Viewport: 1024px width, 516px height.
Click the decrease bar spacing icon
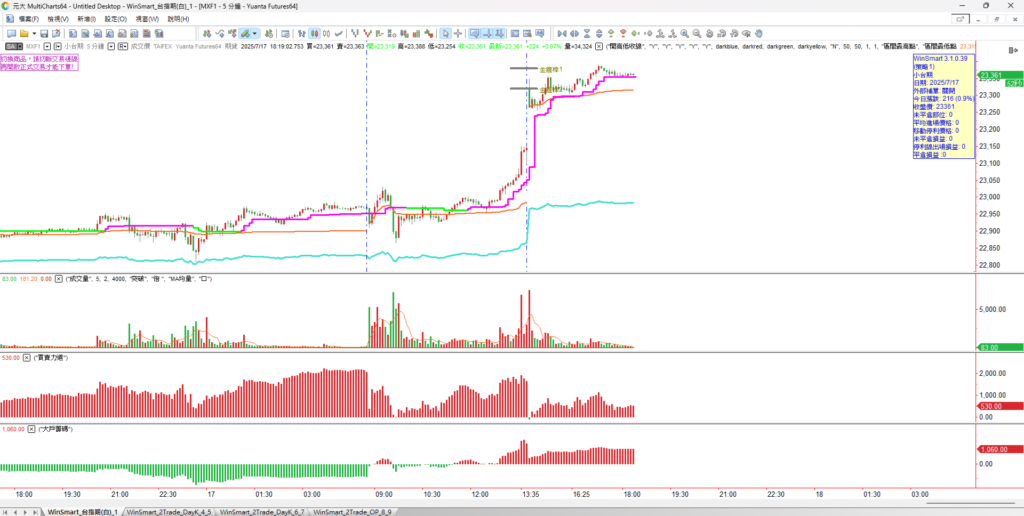[562, 33]
